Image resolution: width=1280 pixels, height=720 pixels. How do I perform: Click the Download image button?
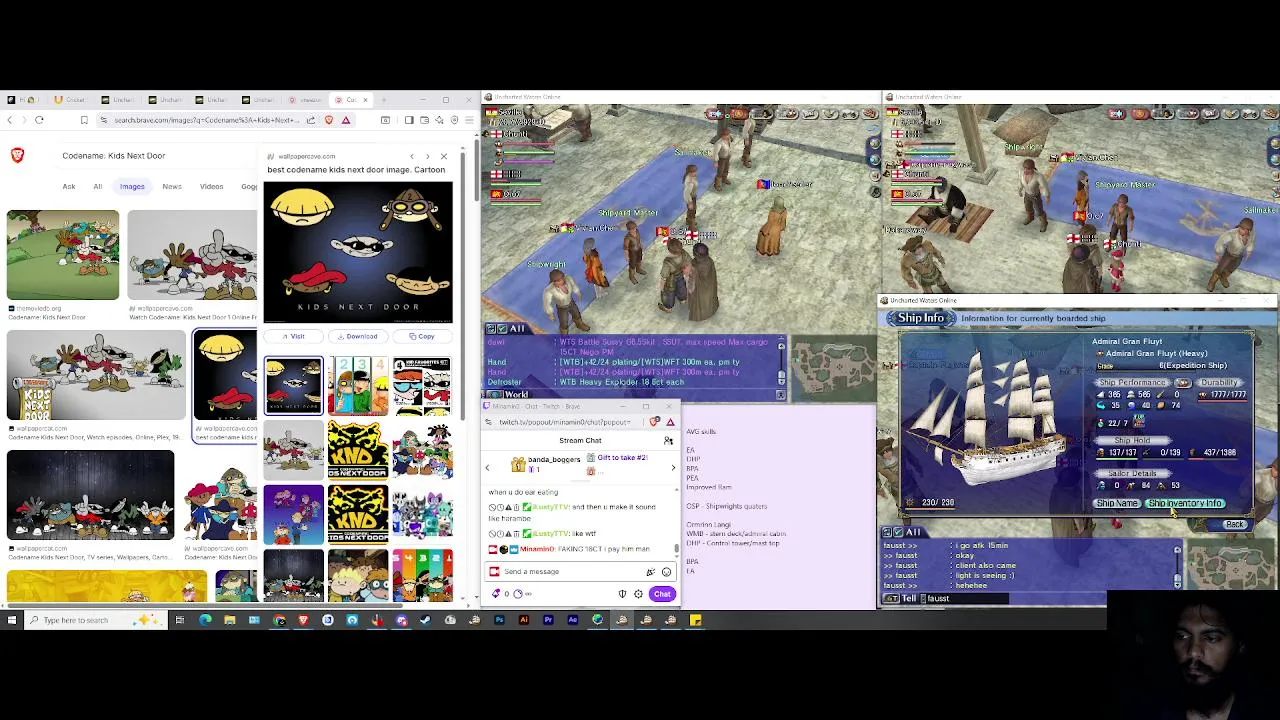357,337
